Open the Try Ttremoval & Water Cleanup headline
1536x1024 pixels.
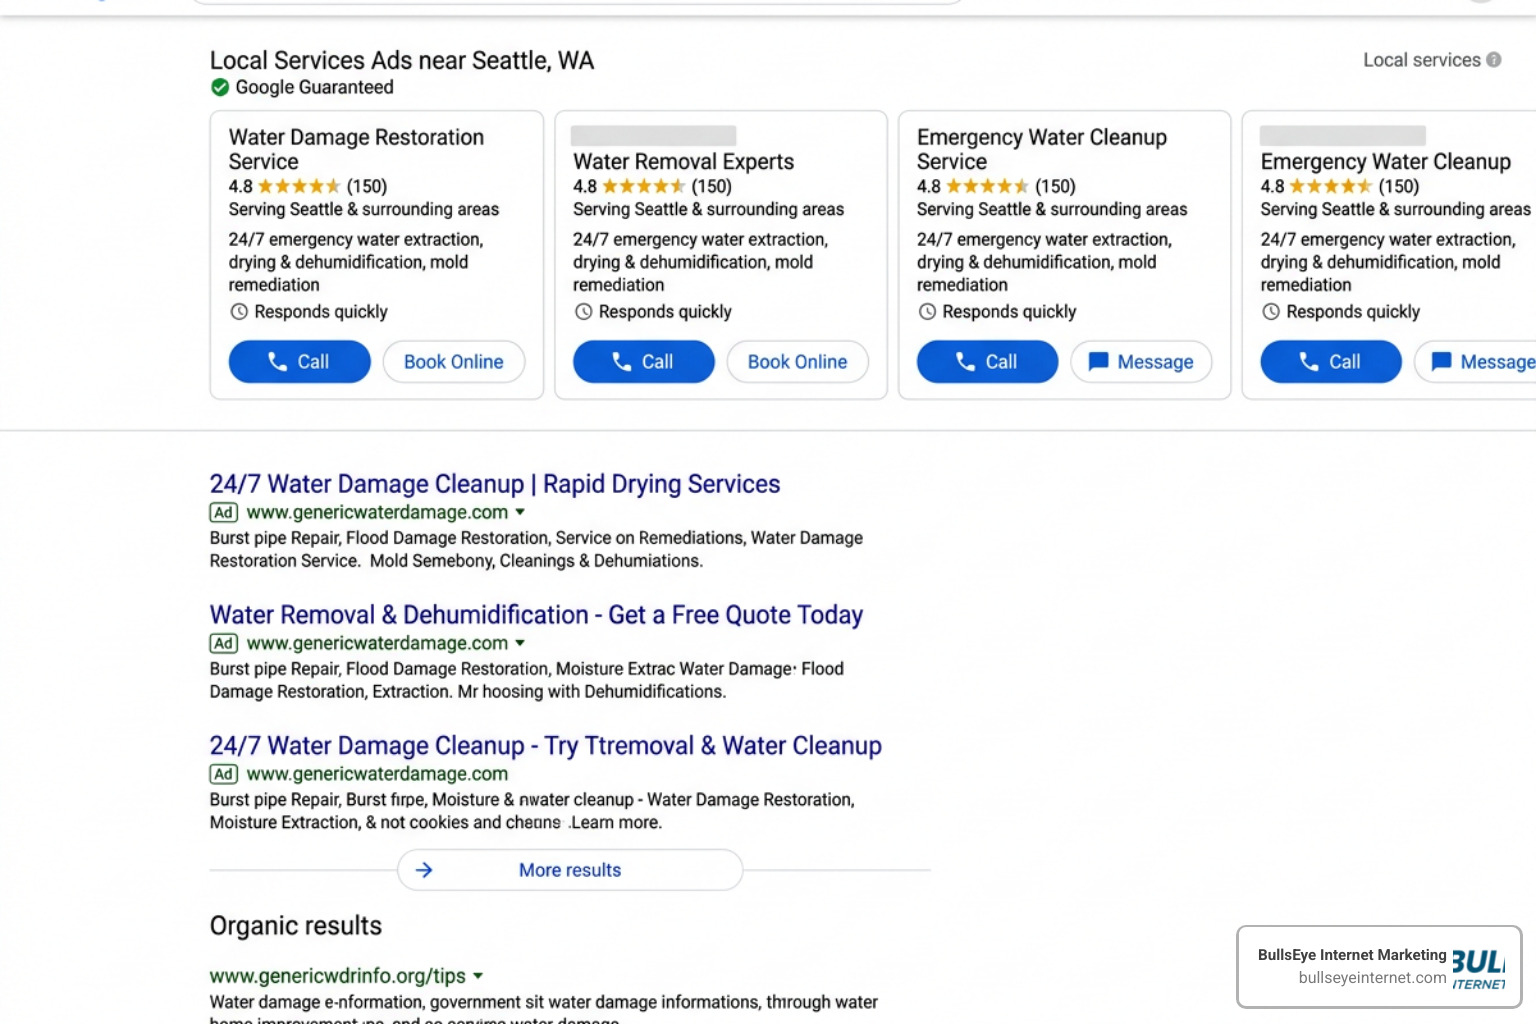tap(546, 746)
